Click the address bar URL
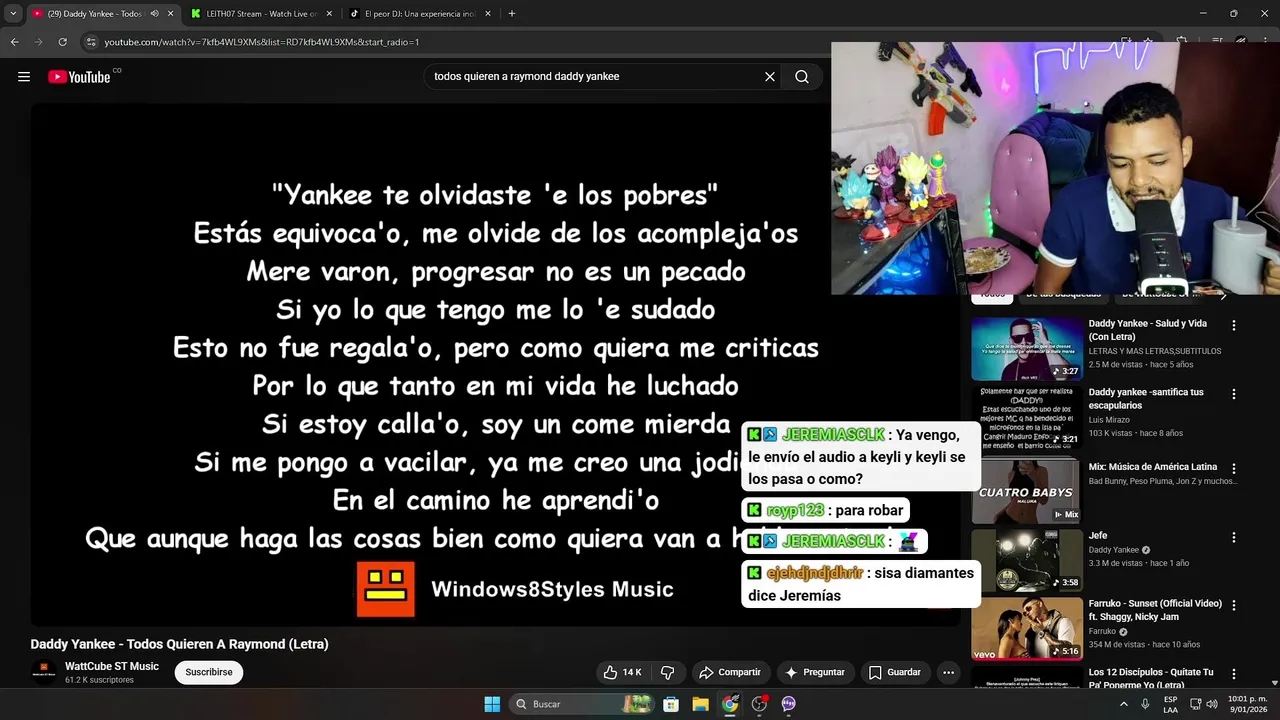The width and height of the screenshot is (1280, 720). [x=262, y=42]
